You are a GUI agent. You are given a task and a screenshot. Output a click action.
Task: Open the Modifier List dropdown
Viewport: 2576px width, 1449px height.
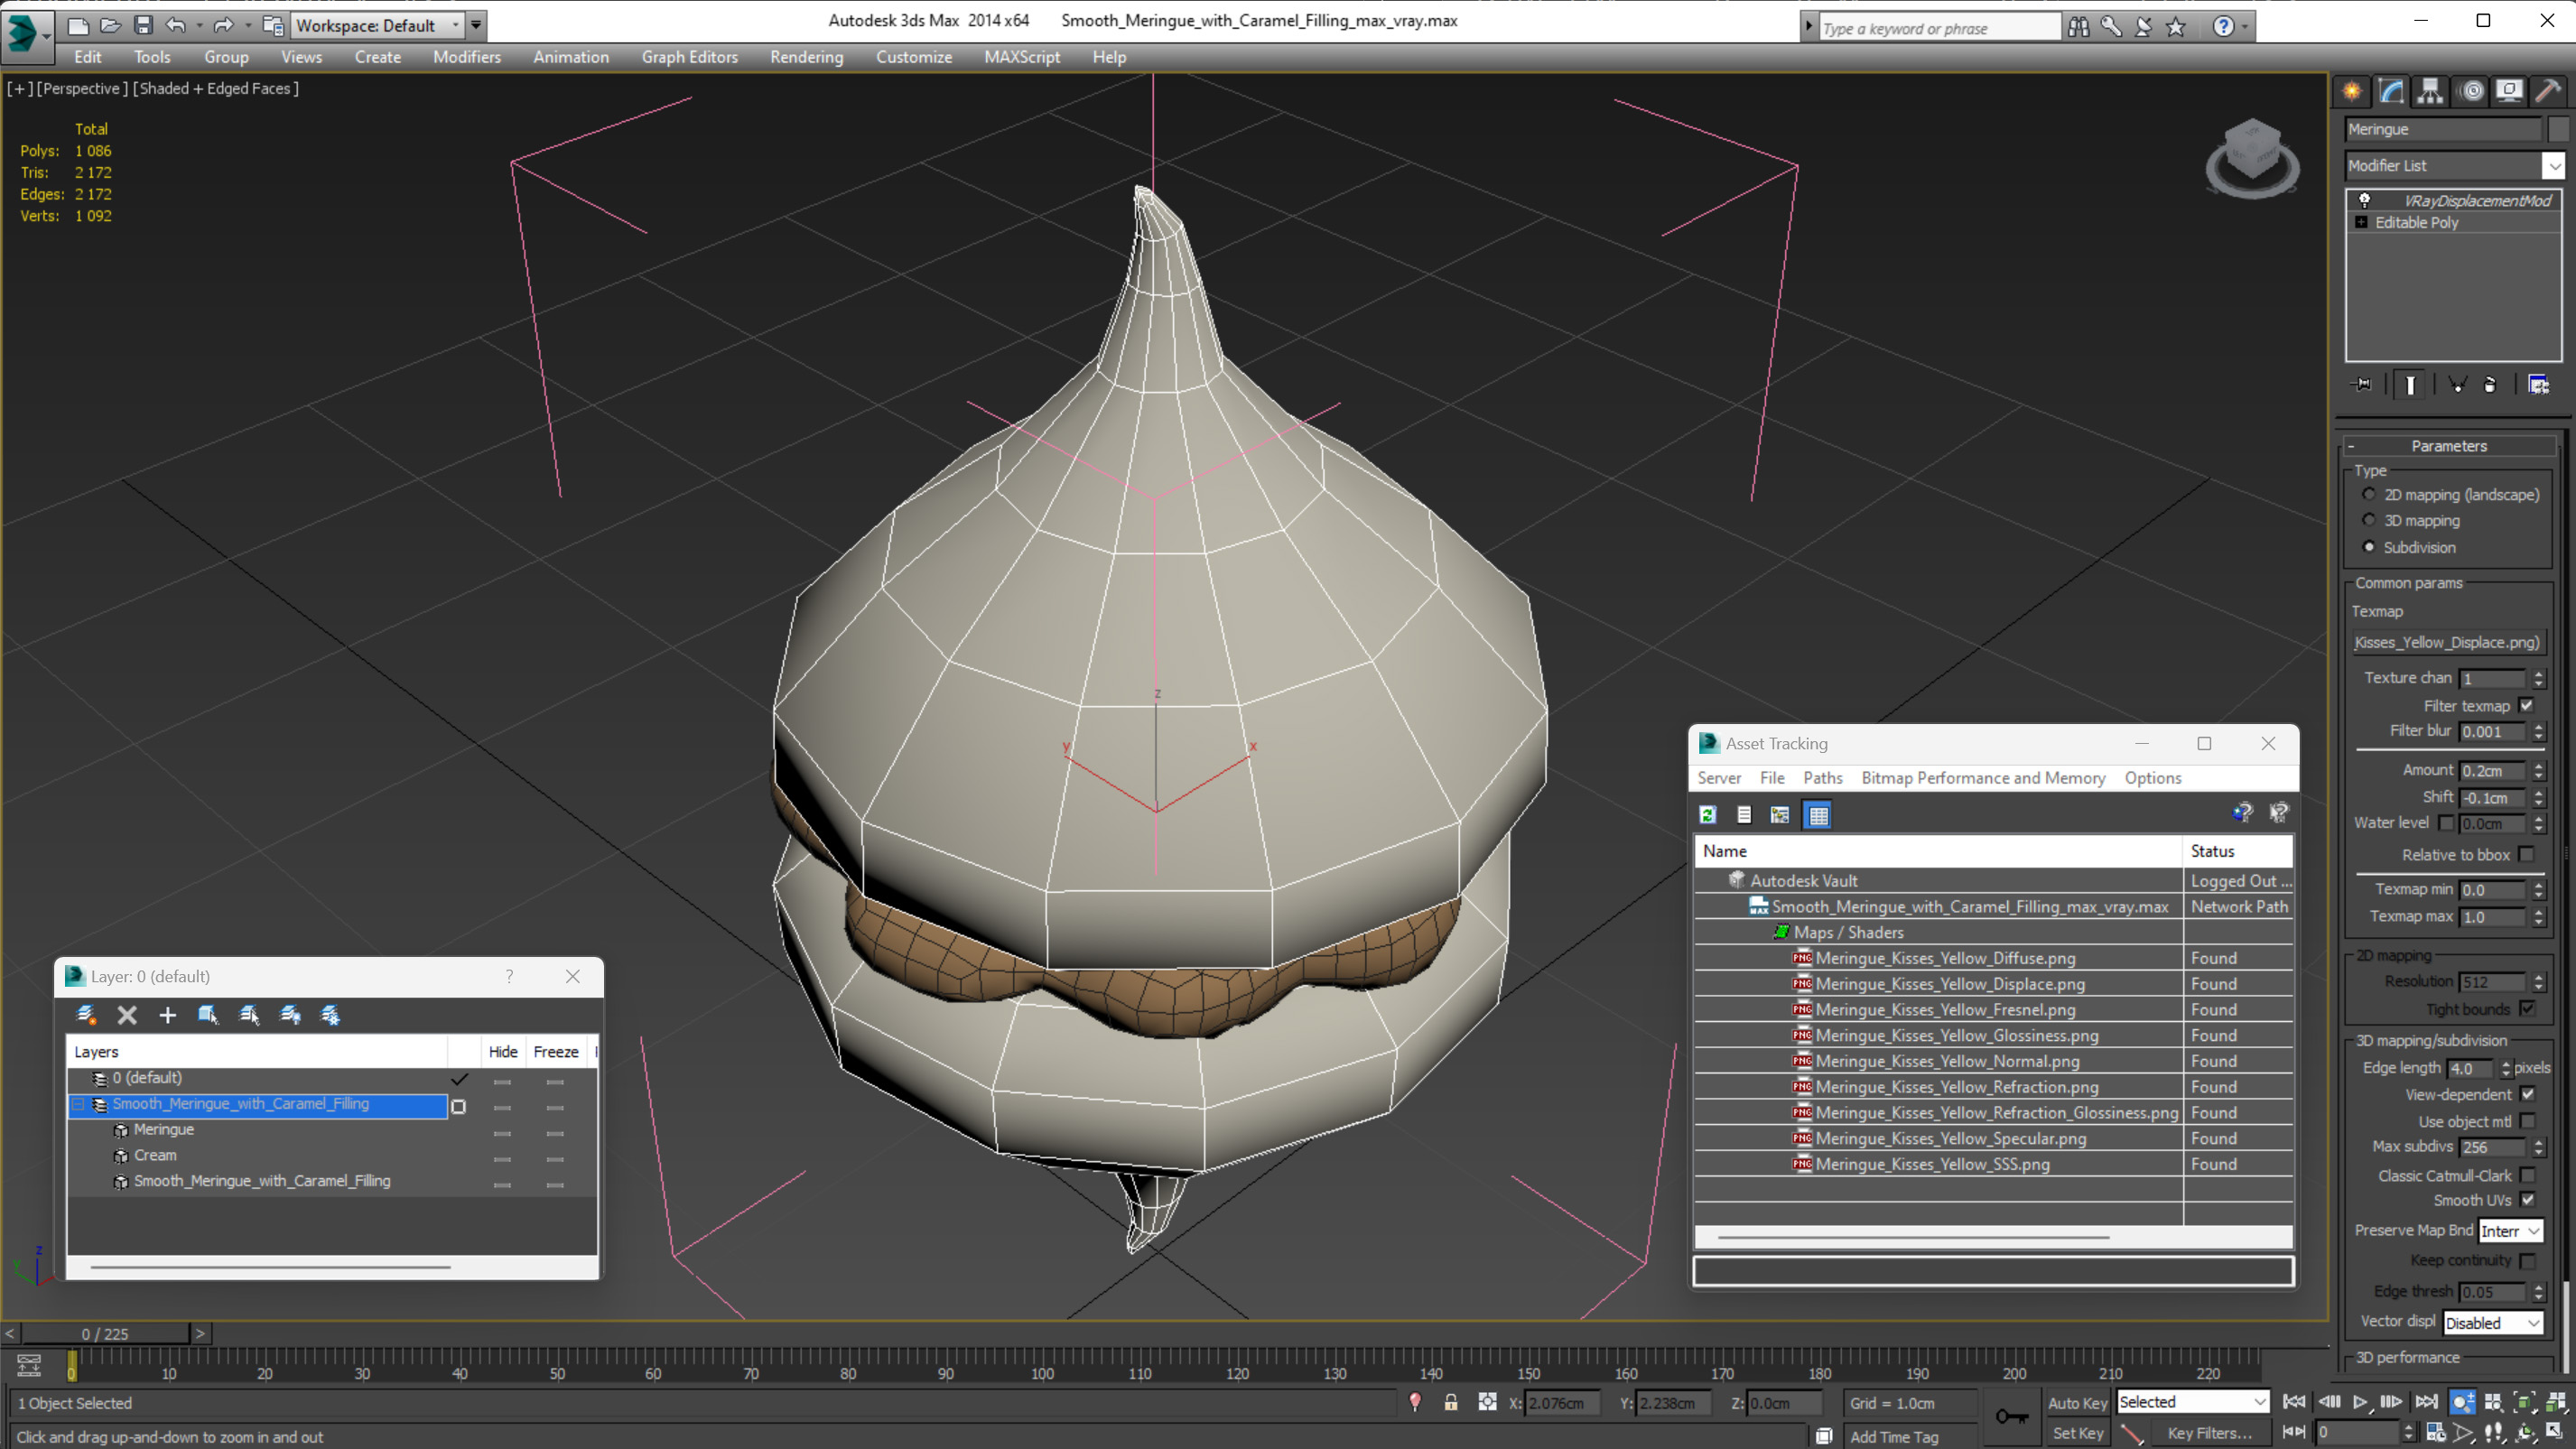pyautogui.click(x=2454, y=165)
